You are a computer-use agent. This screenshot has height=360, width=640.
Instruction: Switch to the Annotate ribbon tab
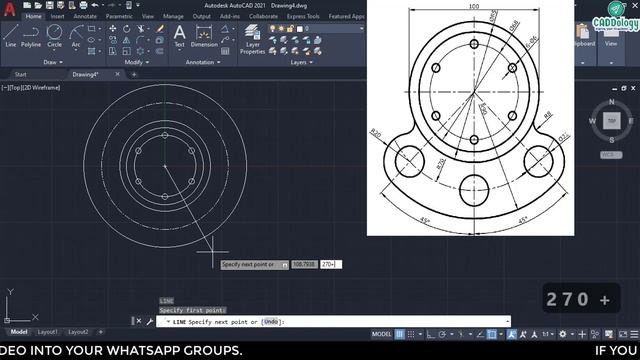(x=85, y=16)
